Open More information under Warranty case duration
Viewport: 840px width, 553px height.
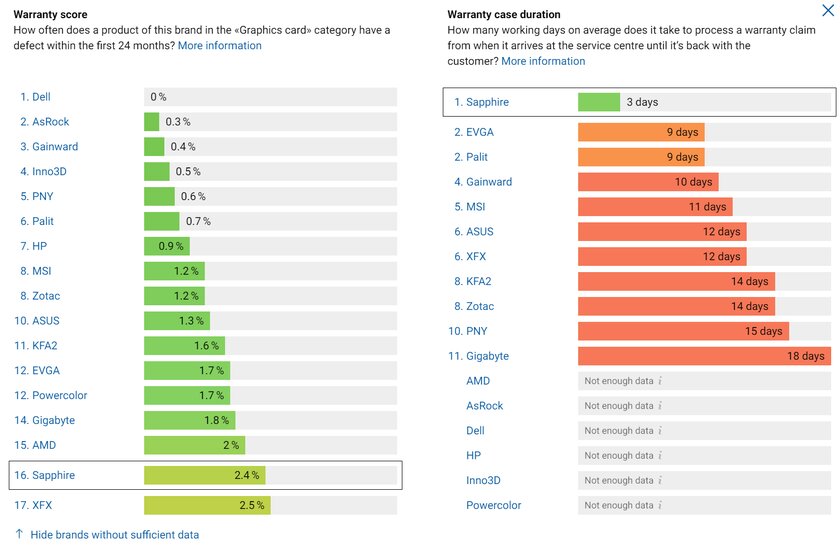(543, 62)
